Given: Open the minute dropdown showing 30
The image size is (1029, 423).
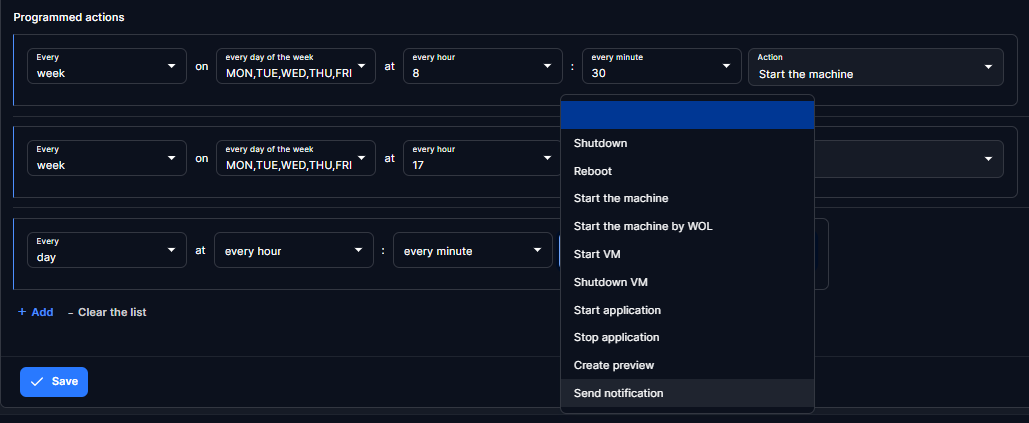Looking at the screenshot, I should click(662, 66).
